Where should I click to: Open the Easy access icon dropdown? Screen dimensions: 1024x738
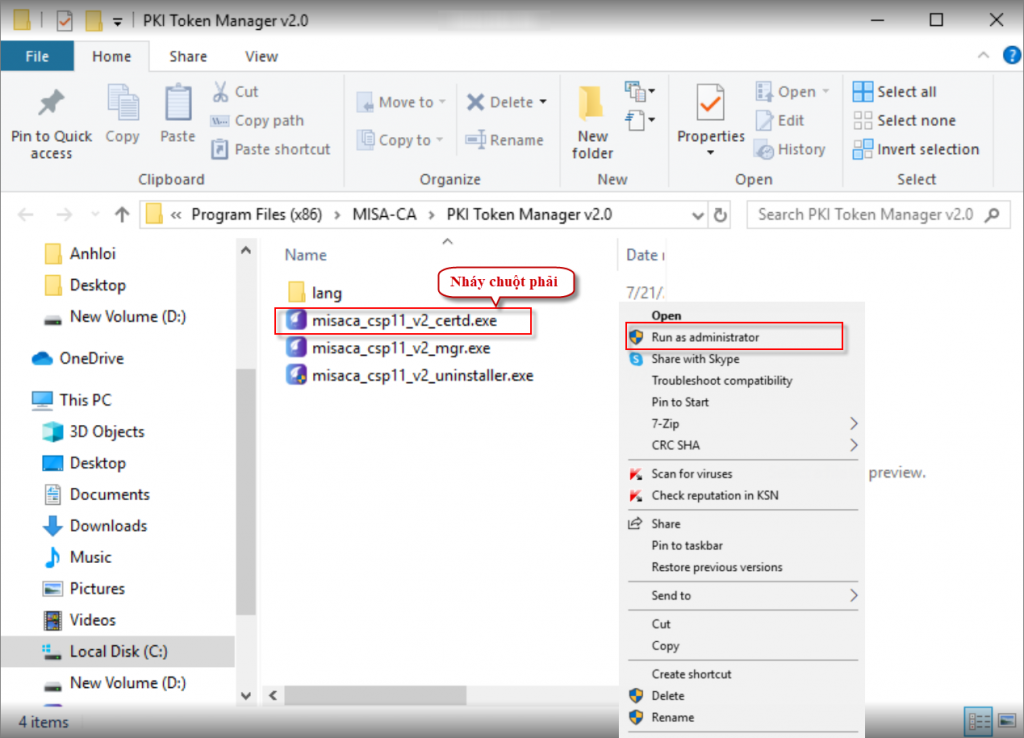(x=640, y=121)
